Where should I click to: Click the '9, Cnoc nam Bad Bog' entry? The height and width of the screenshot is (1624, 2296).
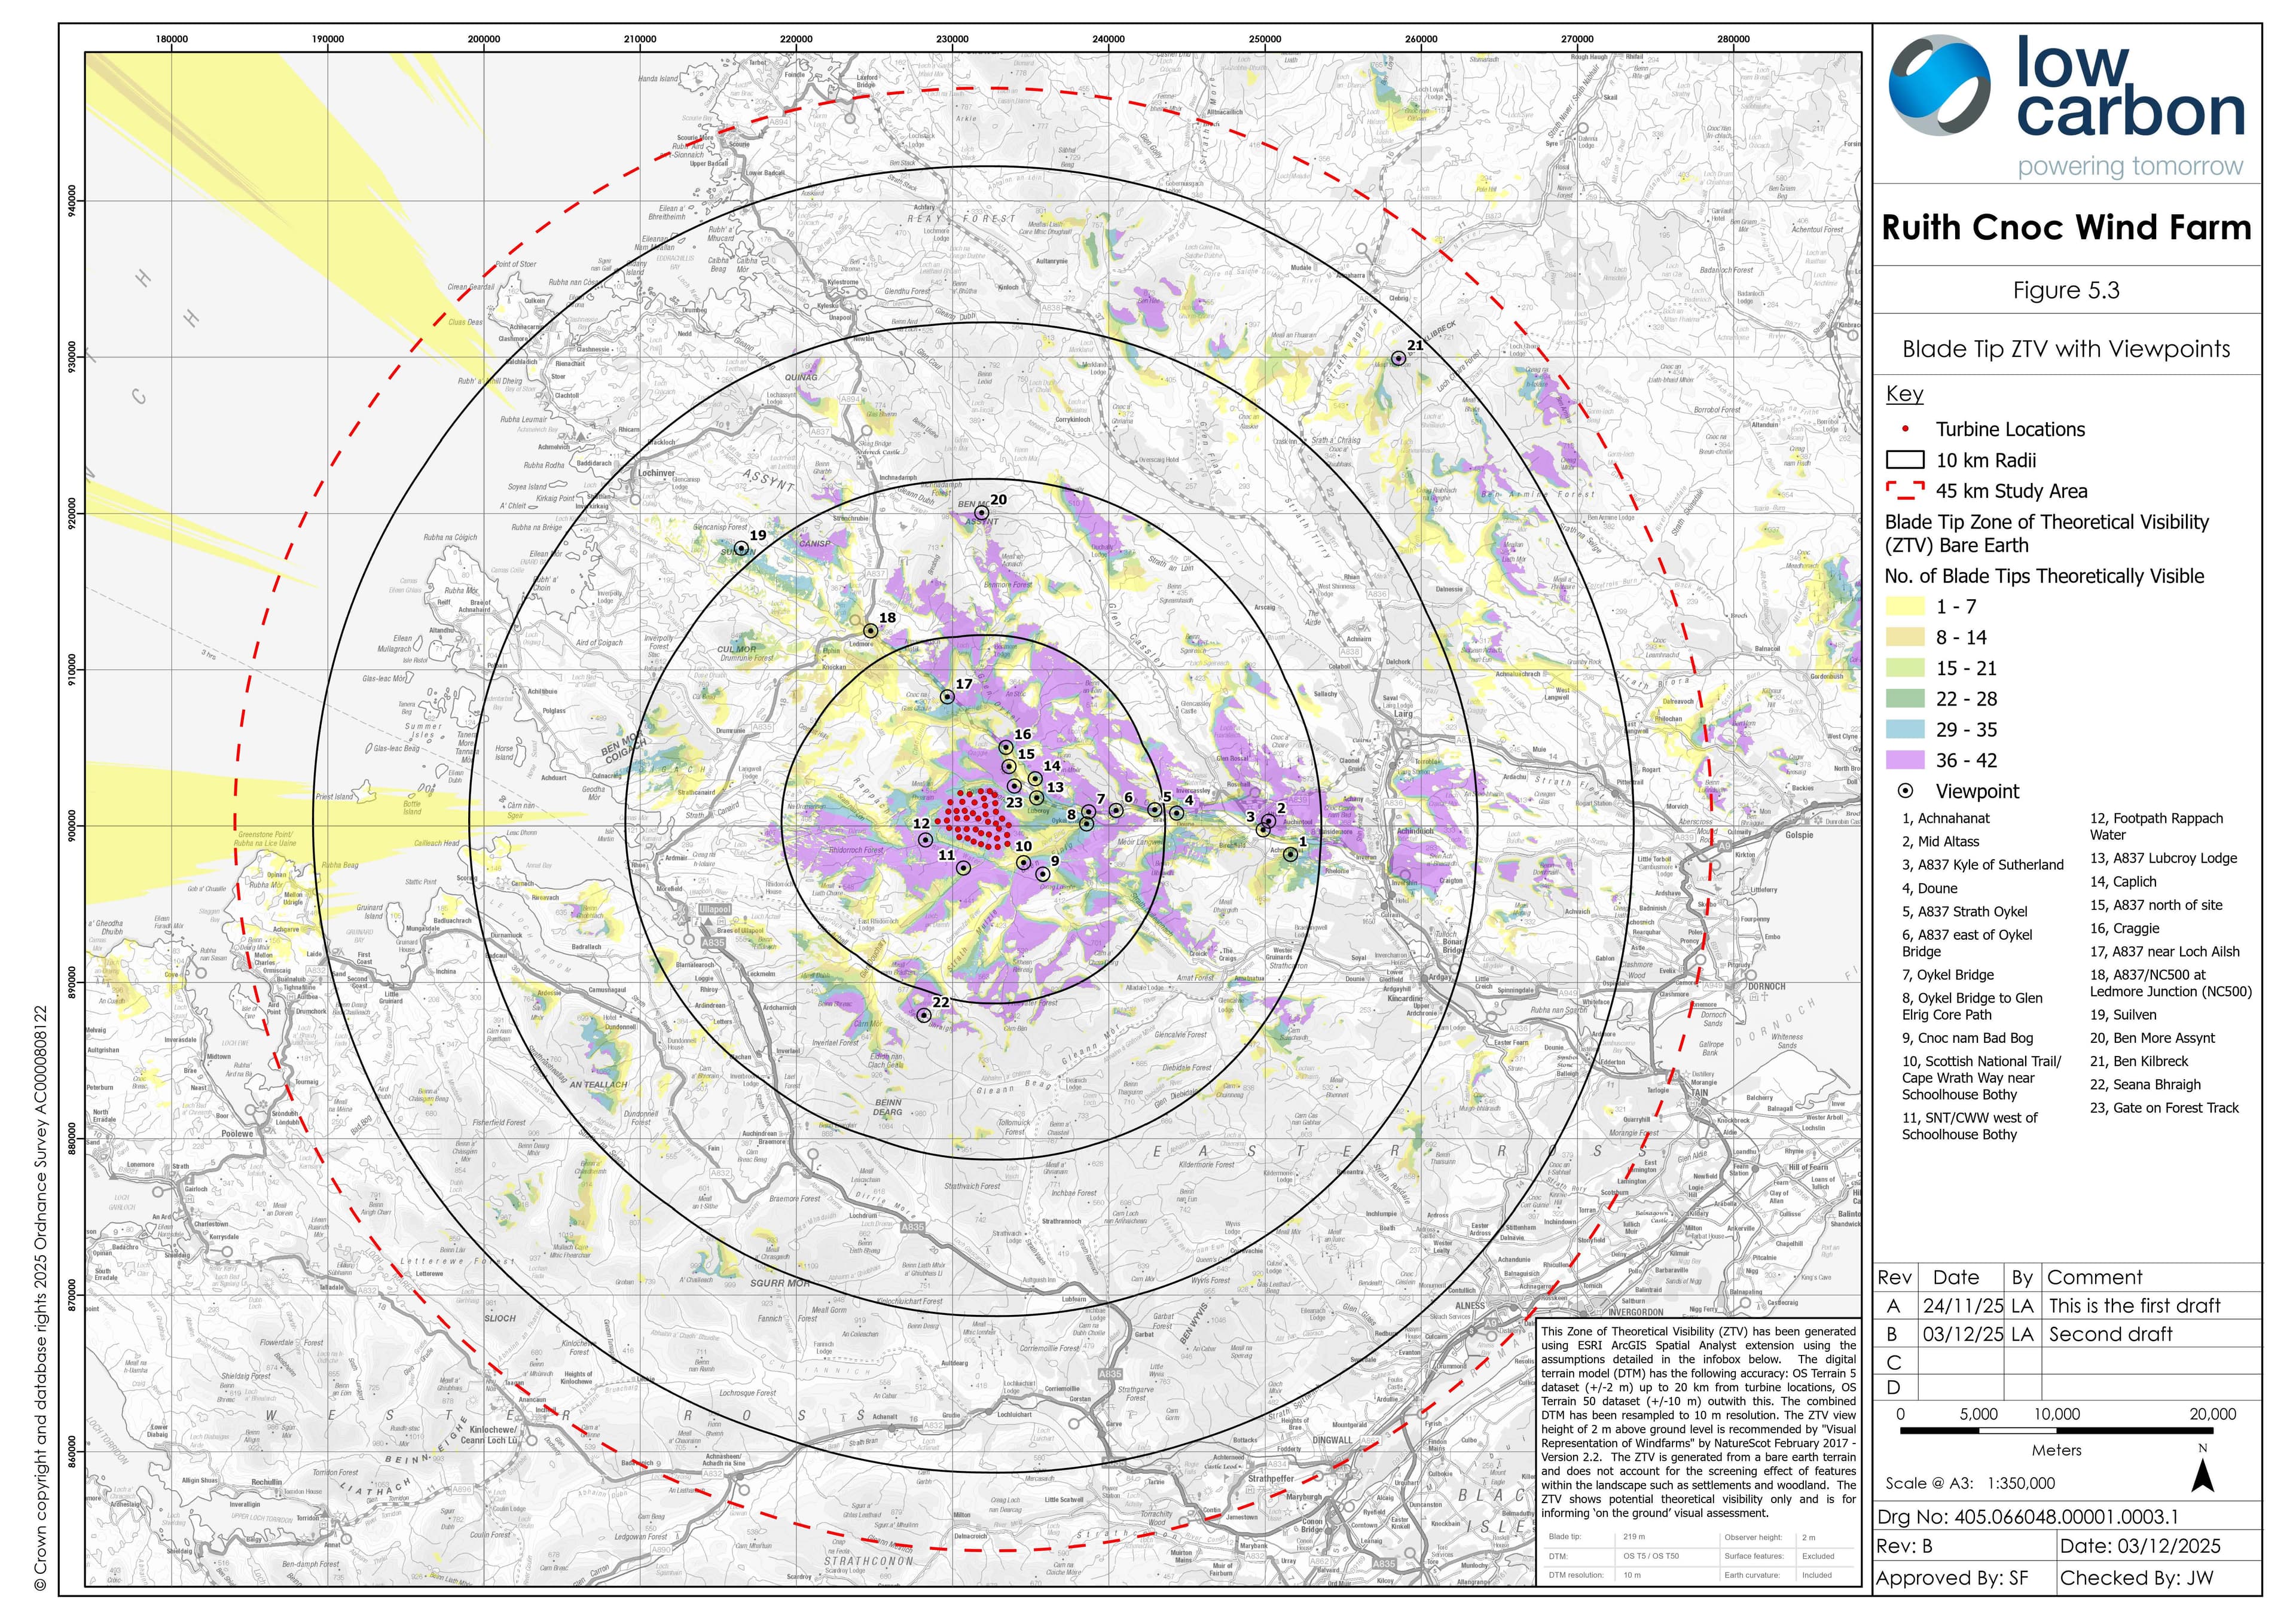click(1967, 1038)
